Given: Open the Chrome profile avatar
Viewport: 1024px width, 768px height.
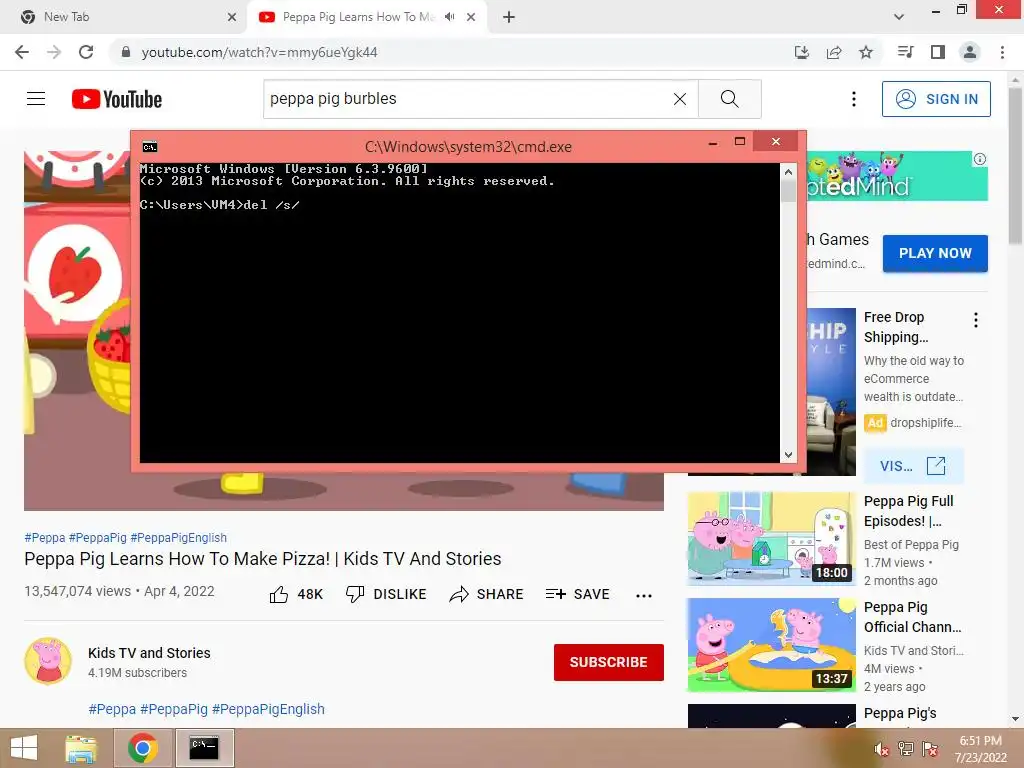Looking at the screenshot, I should [x=970, y=52].
